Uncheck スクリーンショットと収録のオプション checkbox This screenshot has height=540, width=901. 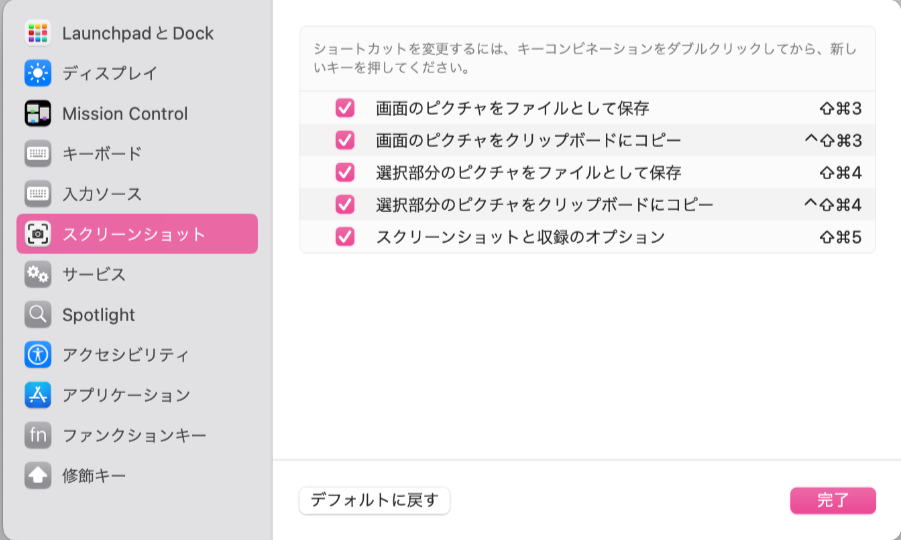(x=345, y=237)
